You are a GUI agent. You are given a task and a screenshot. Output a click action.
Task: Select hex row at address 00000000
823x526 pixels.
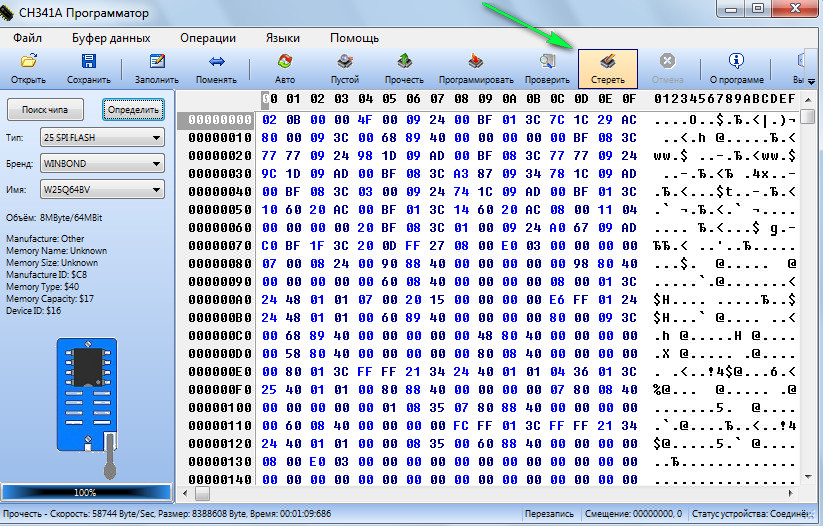click(x=488, y=120)
